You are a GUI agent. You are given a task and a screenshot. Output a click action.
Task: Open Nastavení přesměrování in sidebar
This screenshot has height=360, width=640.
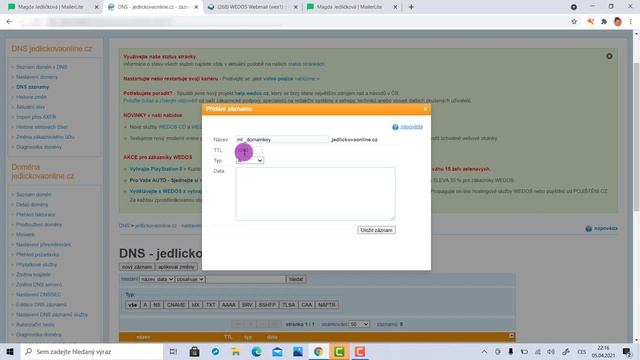click(x=43, y=245)
